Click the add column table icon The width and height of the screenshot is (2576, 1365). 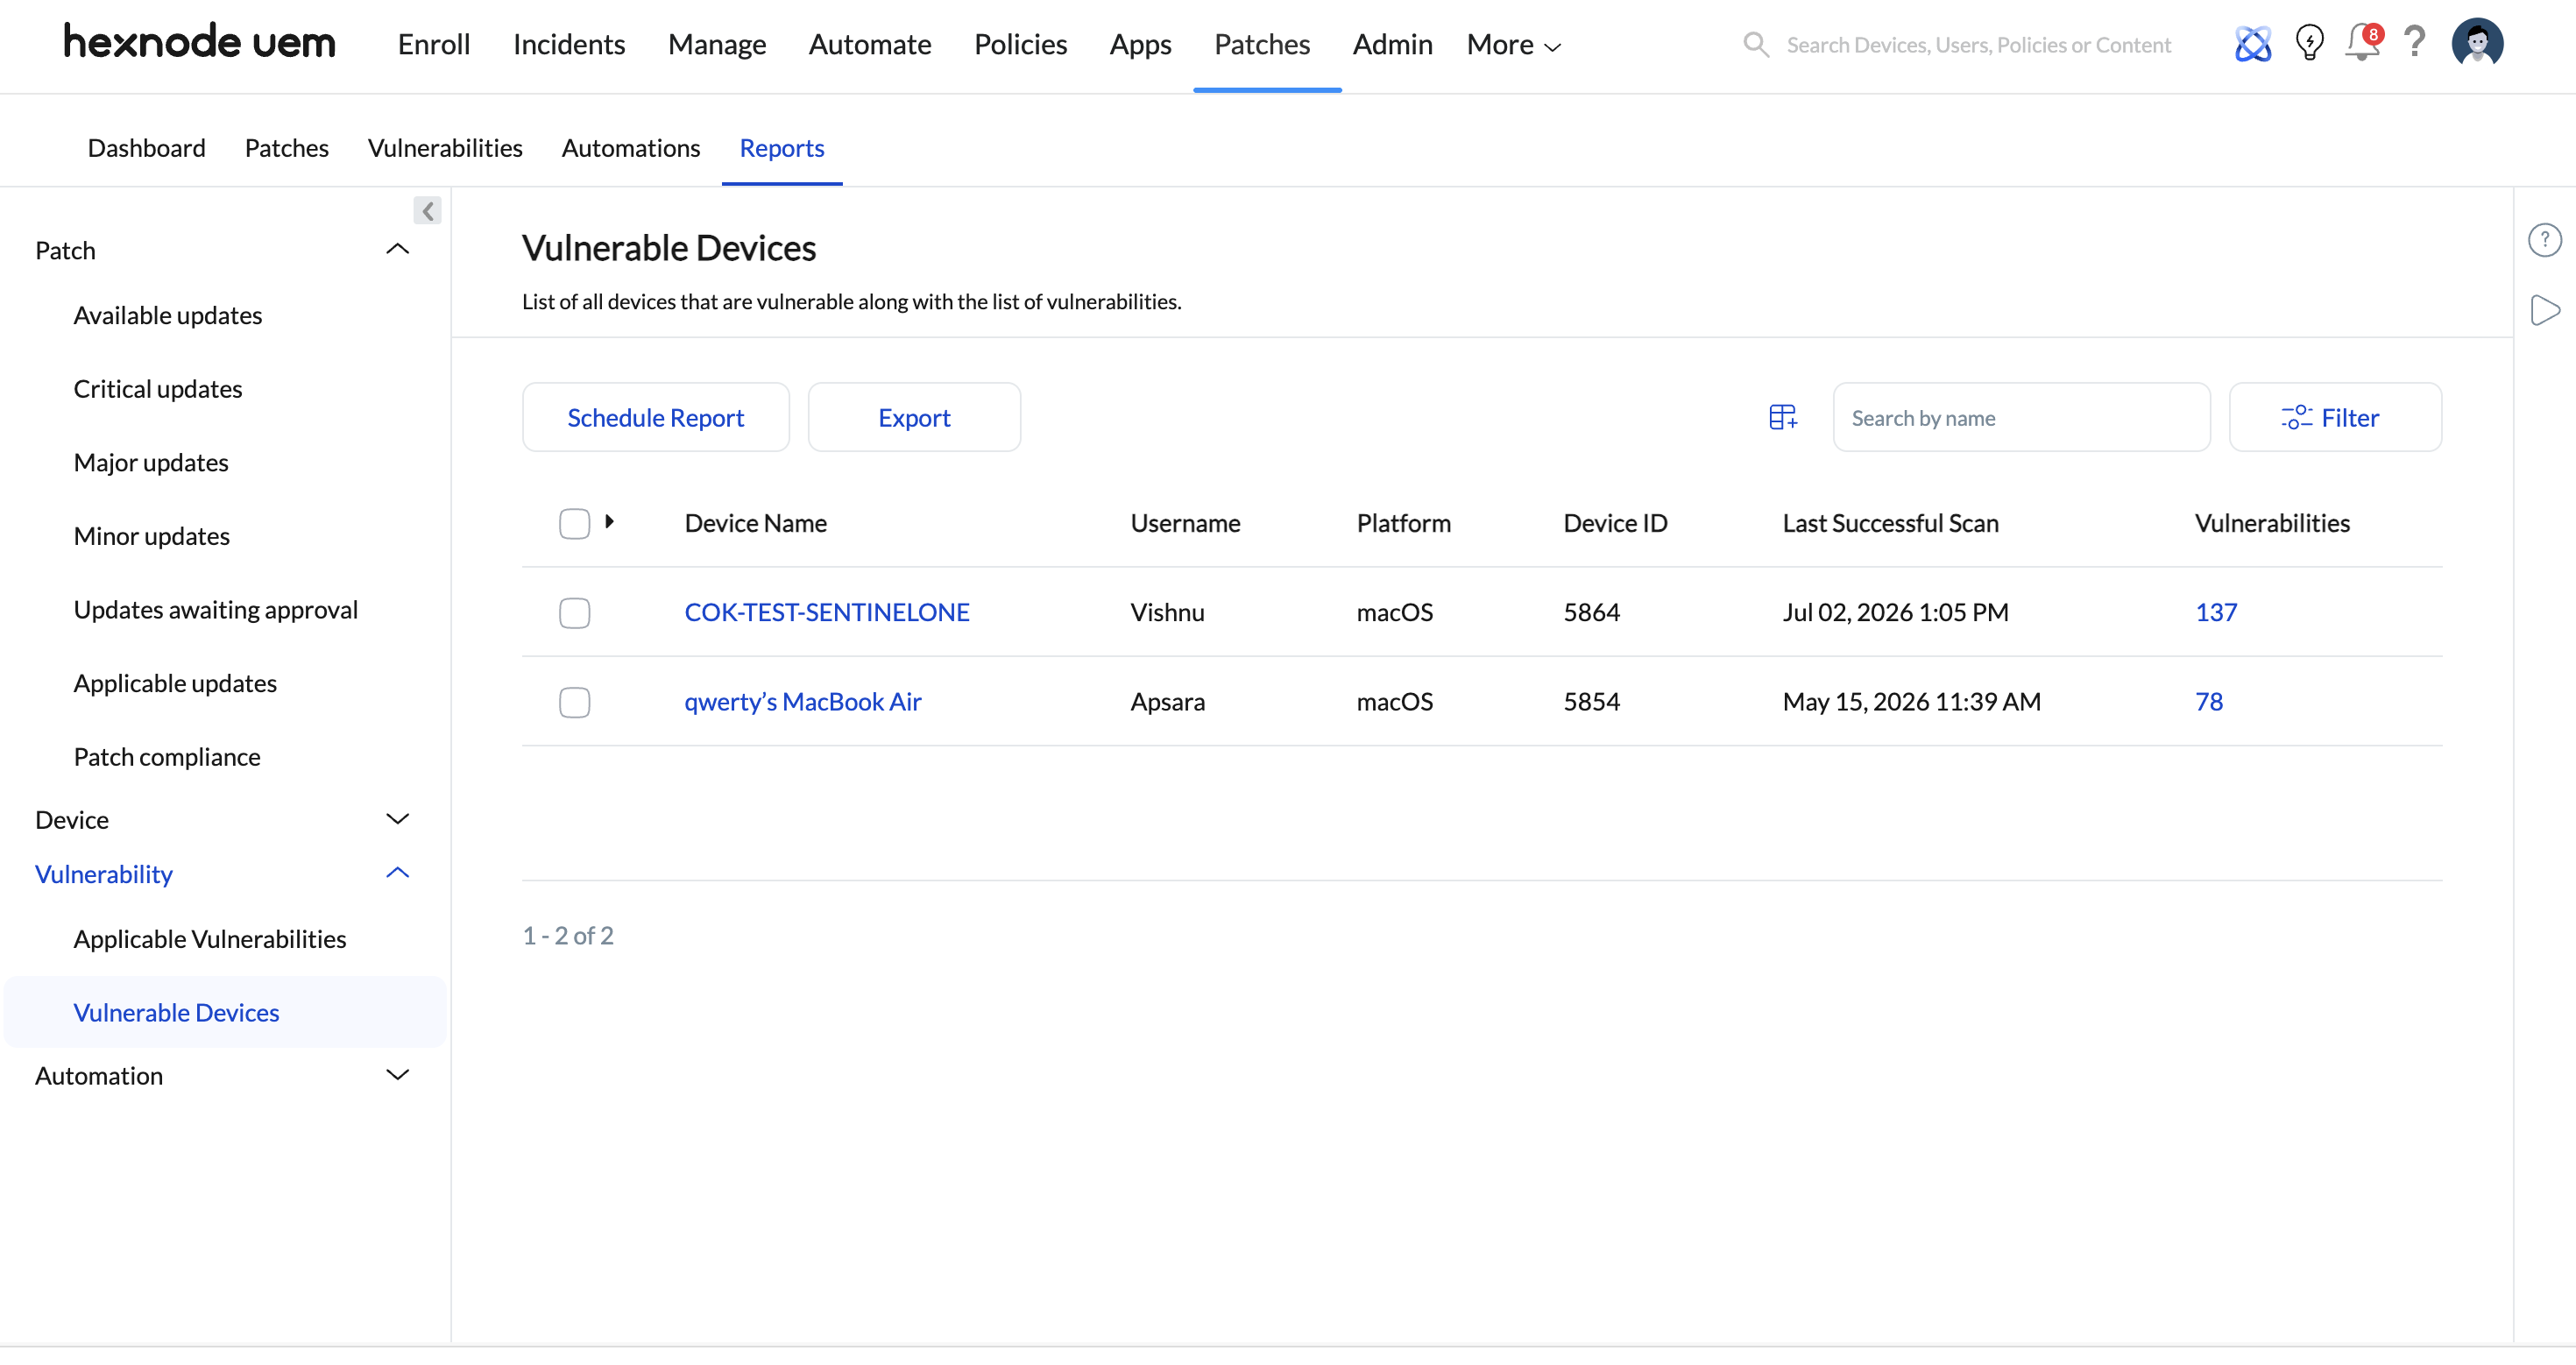click(x=1783, y=417)
